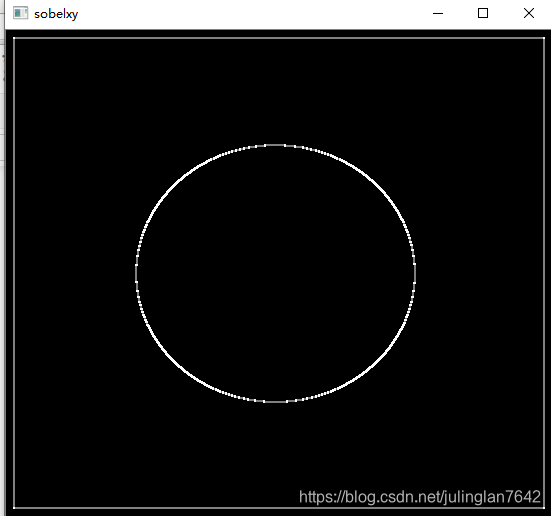This screenshot has height=516, width=551.
Task: Click the sobelxy window app icon
Action: coord(20,13)
